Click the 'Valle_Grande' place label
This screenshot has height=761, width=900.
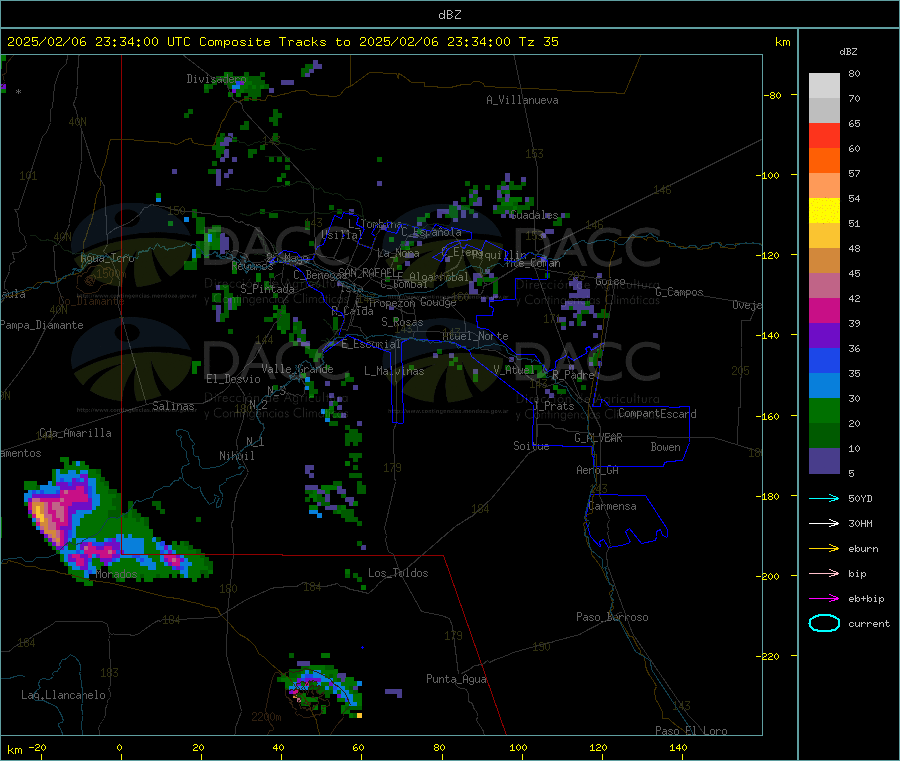click(297, 369)
